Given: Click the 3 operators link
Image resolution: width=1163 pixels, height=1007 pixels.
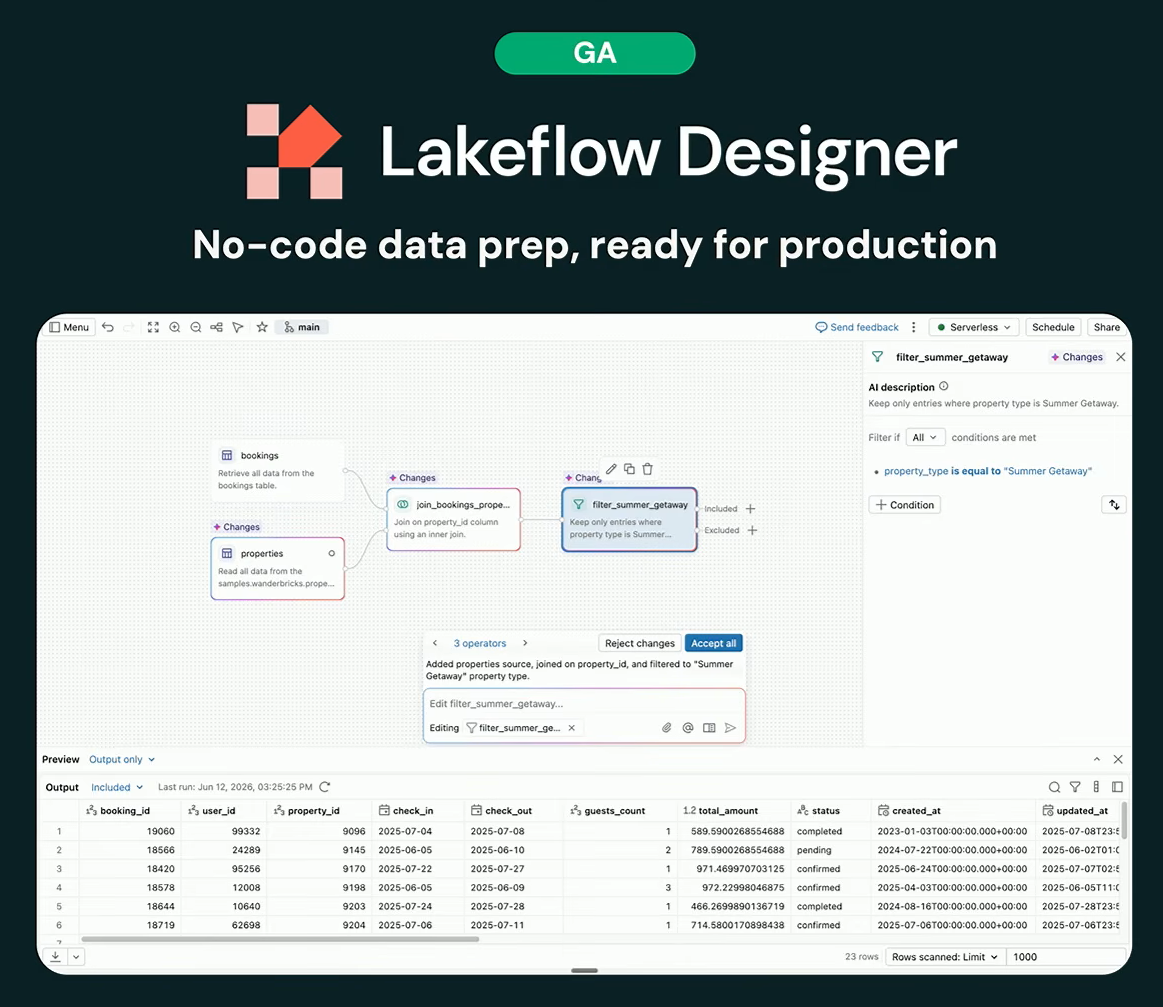Looking at the screenshot, I should (x=480, y=643).
